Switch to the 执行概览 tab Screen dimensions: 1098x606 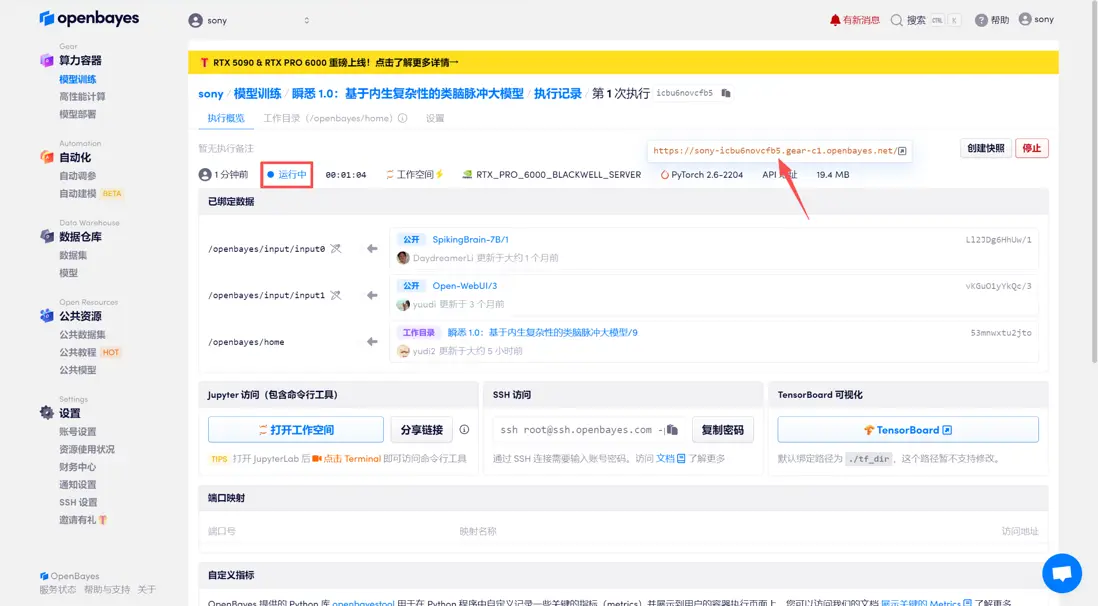225,118
